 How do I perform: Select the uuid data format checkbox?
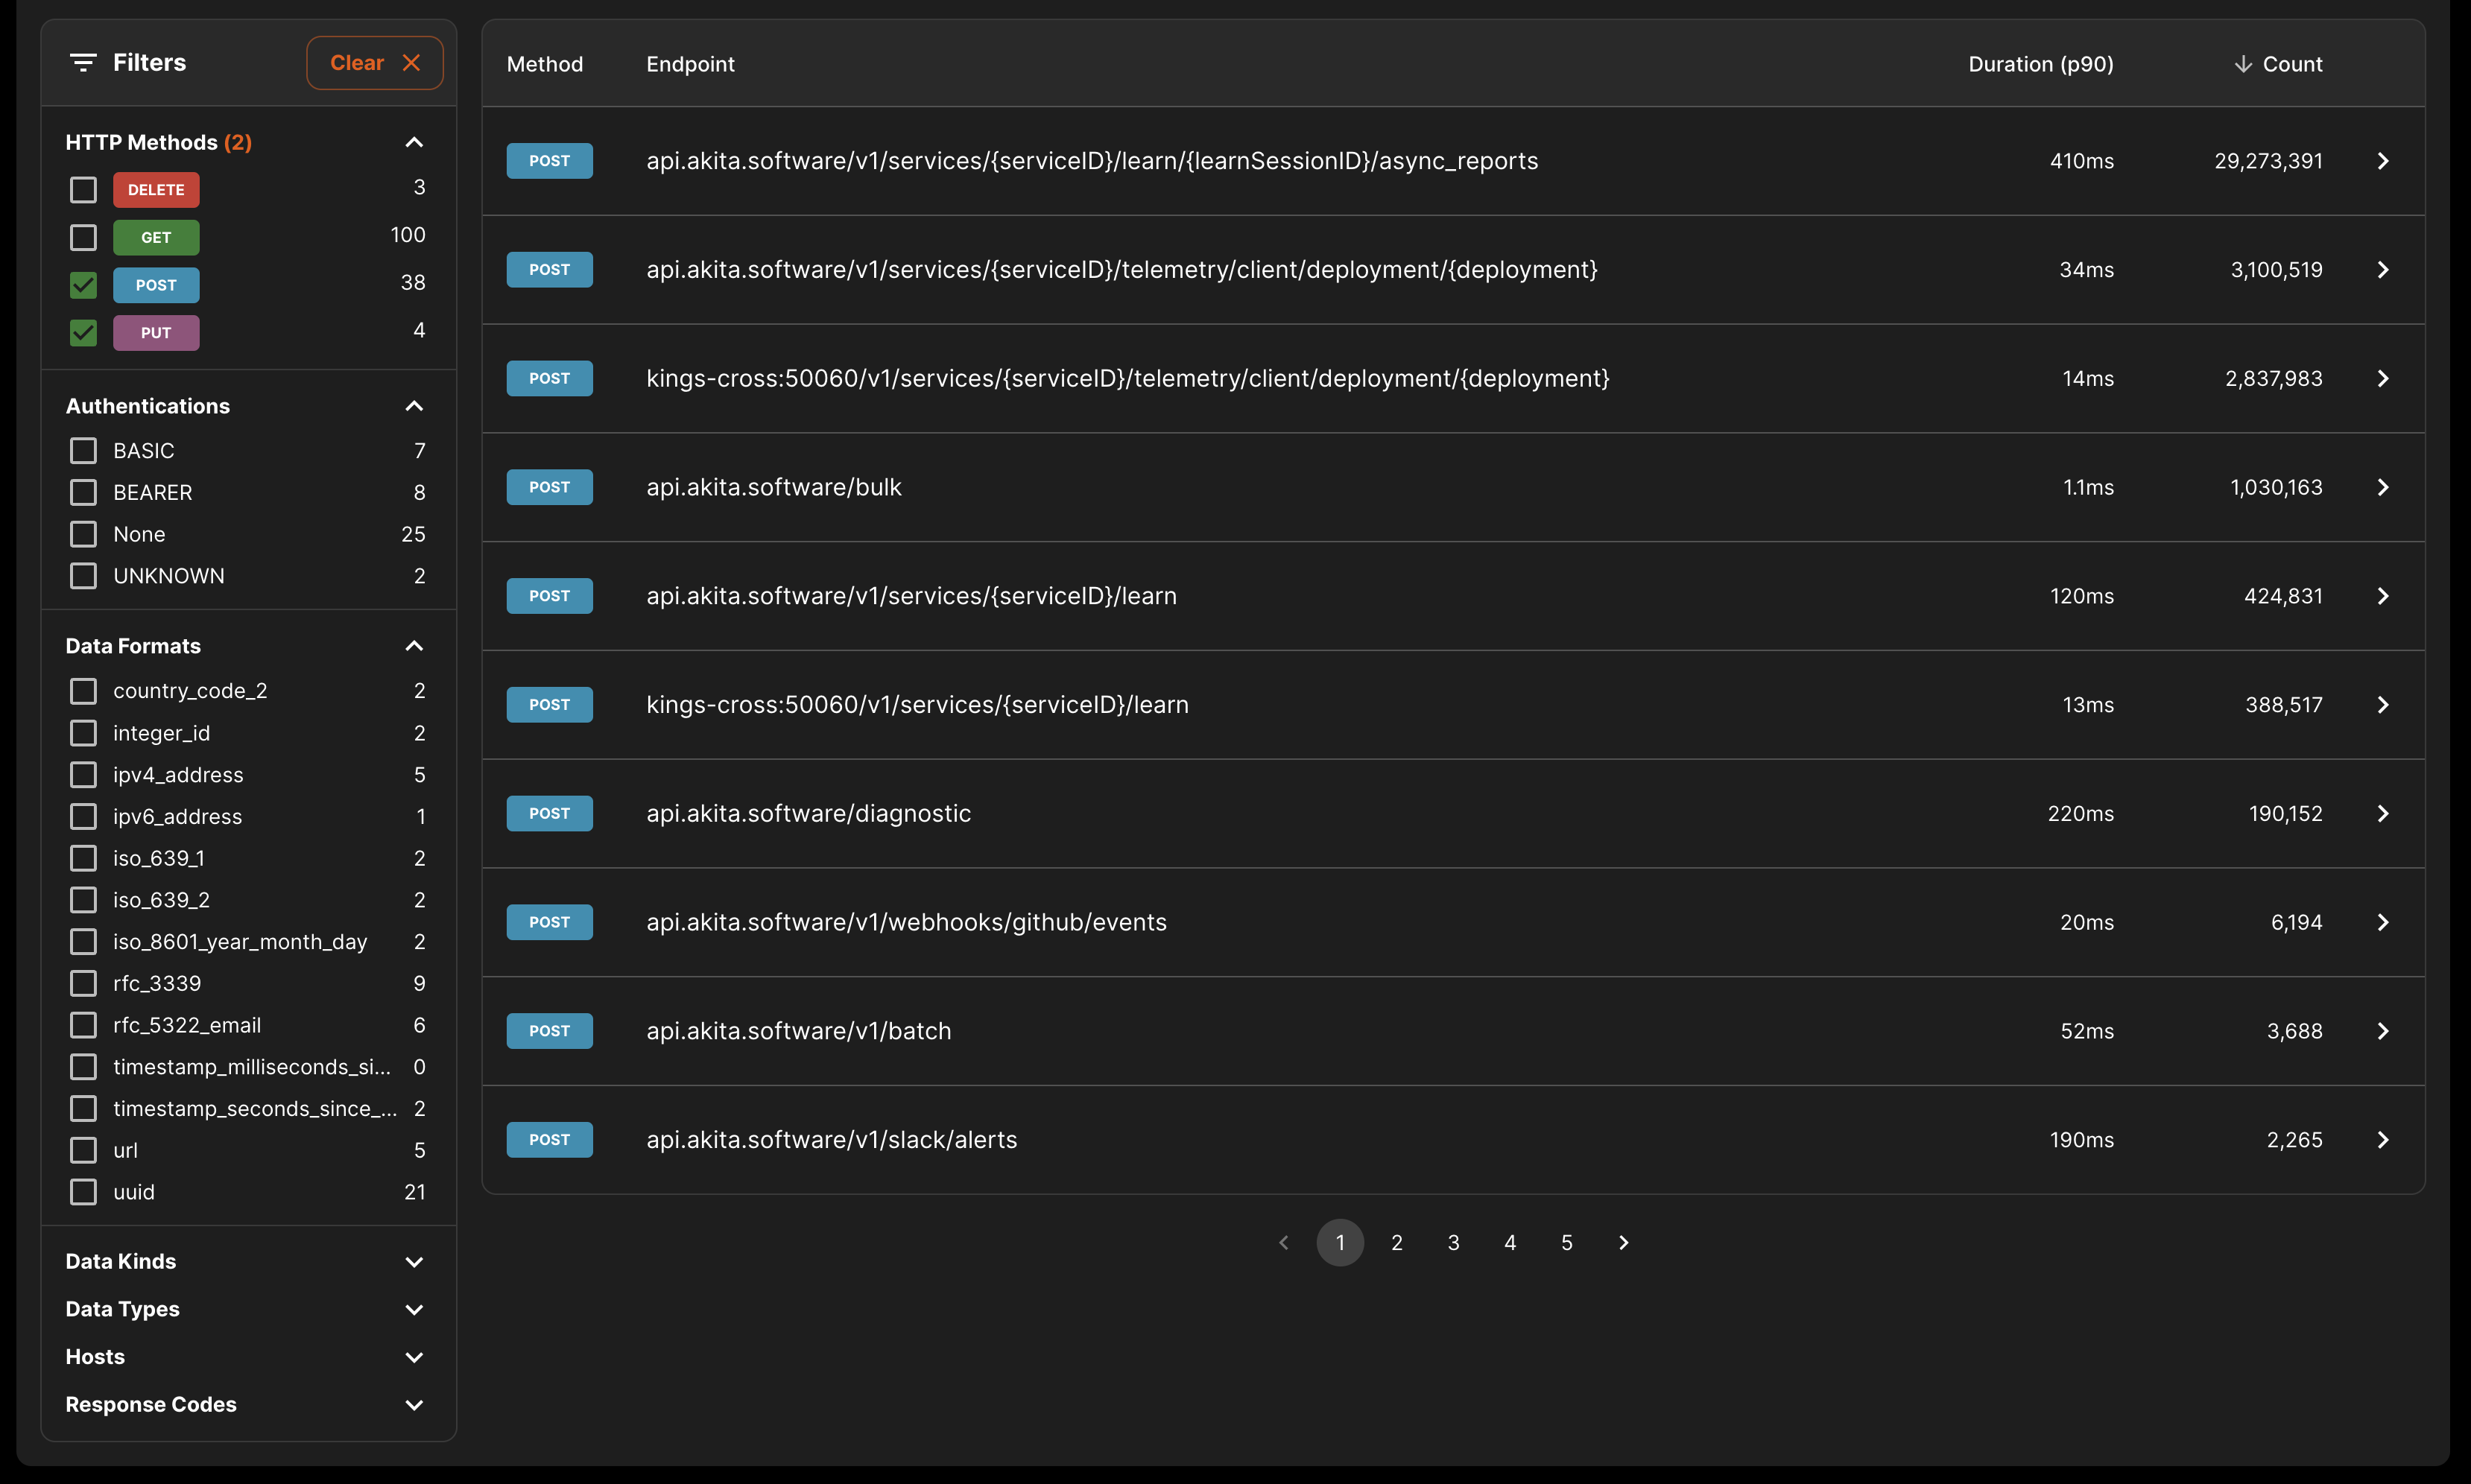tap(84, 1192)
